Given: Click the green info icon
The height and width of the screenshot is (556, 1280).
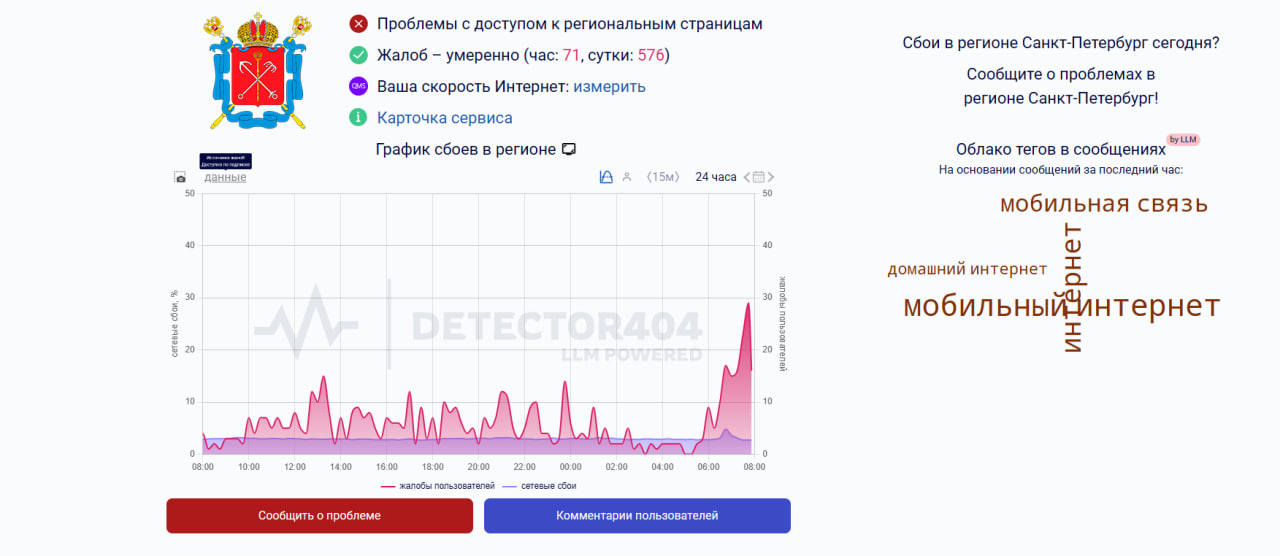Looking at the screenshot, I should point(358,117).
